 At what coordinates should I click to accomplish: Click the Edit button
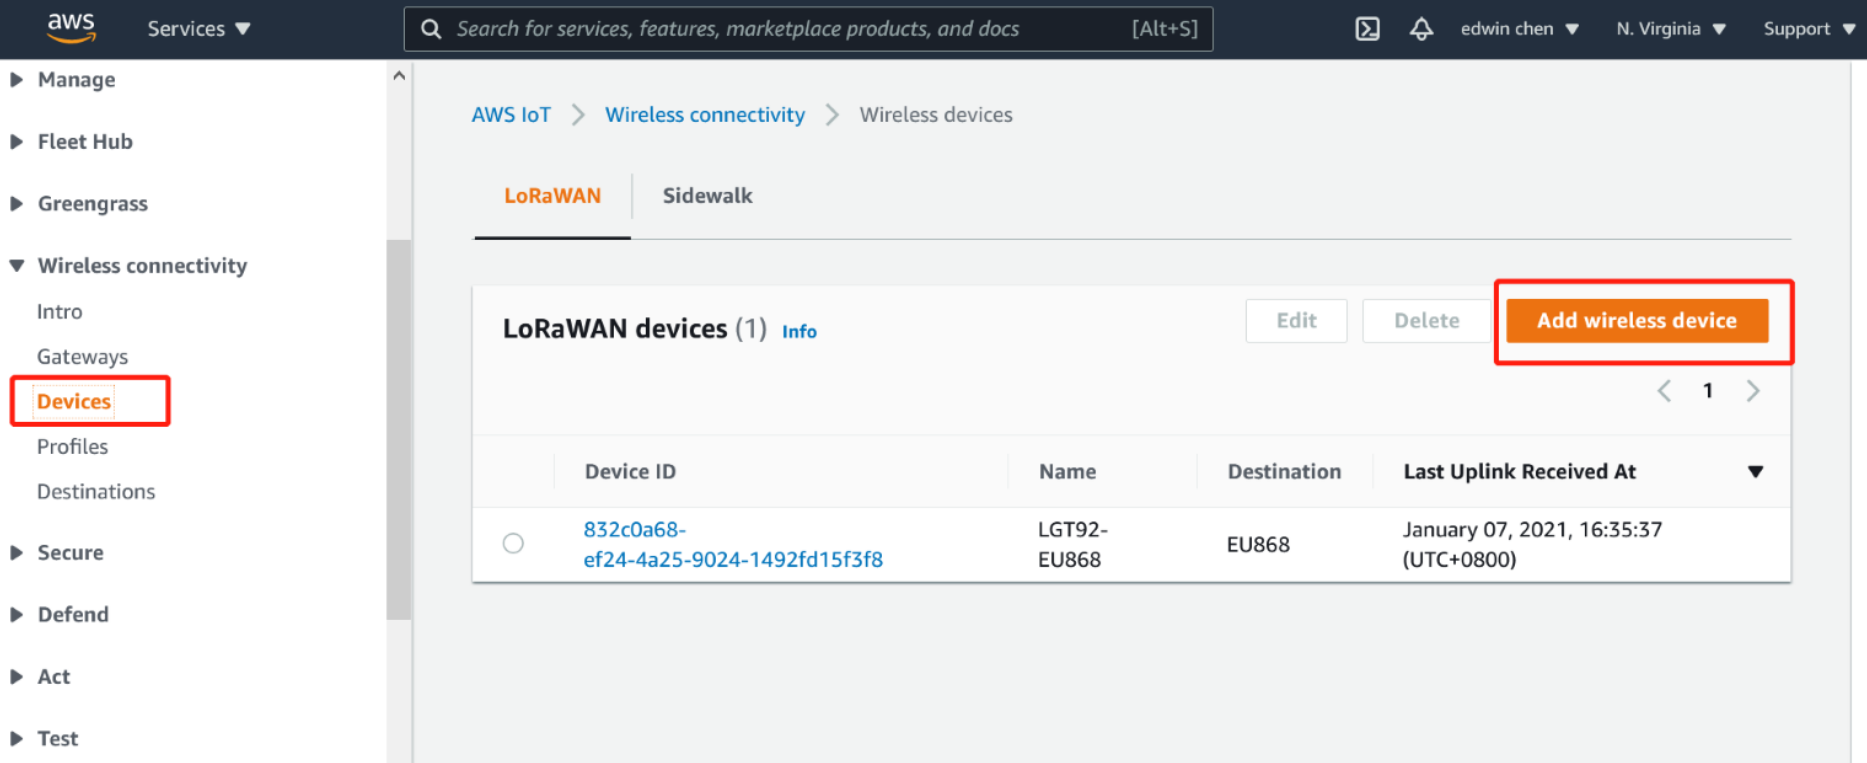[x=1296, y=321]
